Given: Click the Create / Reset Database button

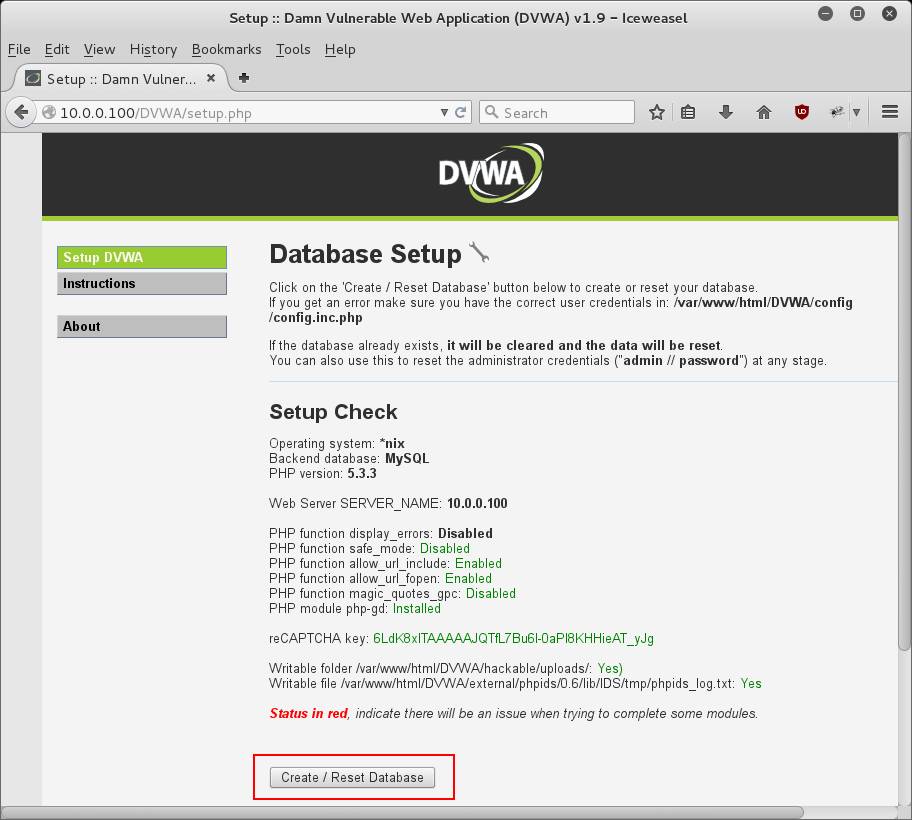Looking at the screenshot, I should pyautogui.click(x=352, y=777).
